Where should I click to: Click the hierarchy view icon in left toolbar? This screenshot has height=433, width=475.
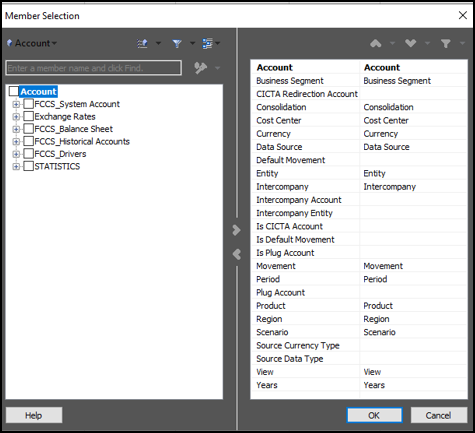(207, 43)
